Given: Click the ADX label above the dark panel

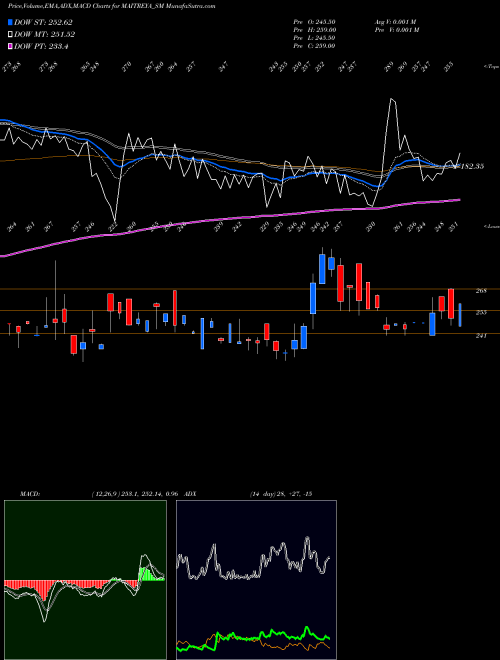Looking at the screenshot, I should (190, 494).
